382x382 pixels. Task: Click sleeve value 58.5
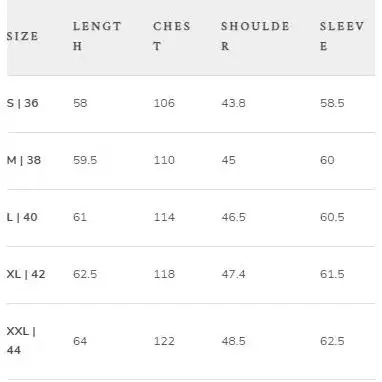(x=332, y=103)
